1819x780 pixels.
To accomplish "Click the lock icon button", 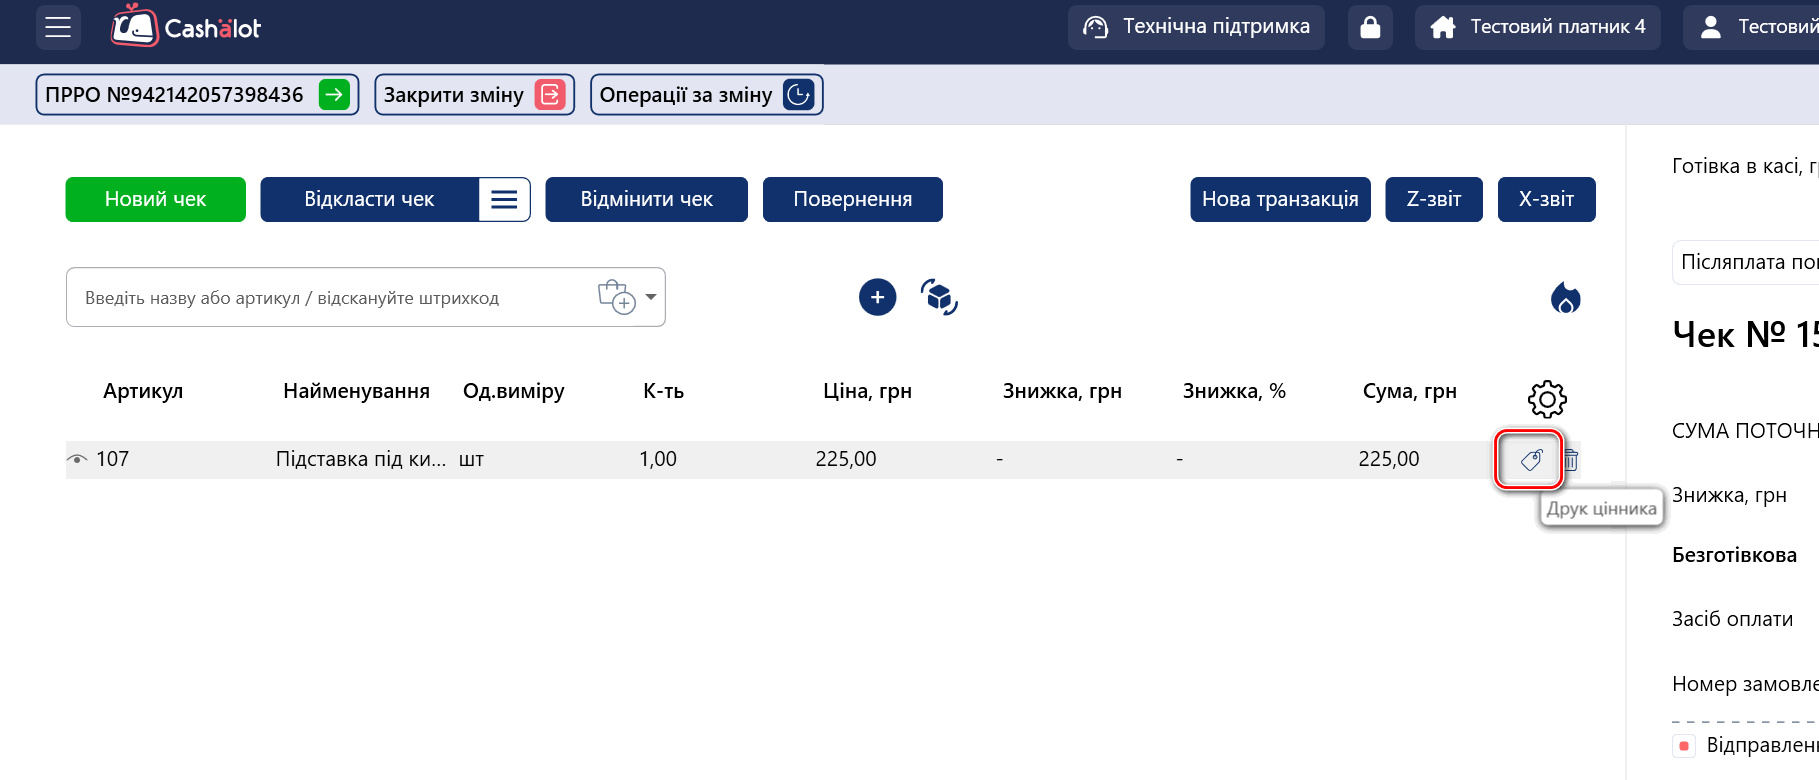I will tap(1370, 27).
